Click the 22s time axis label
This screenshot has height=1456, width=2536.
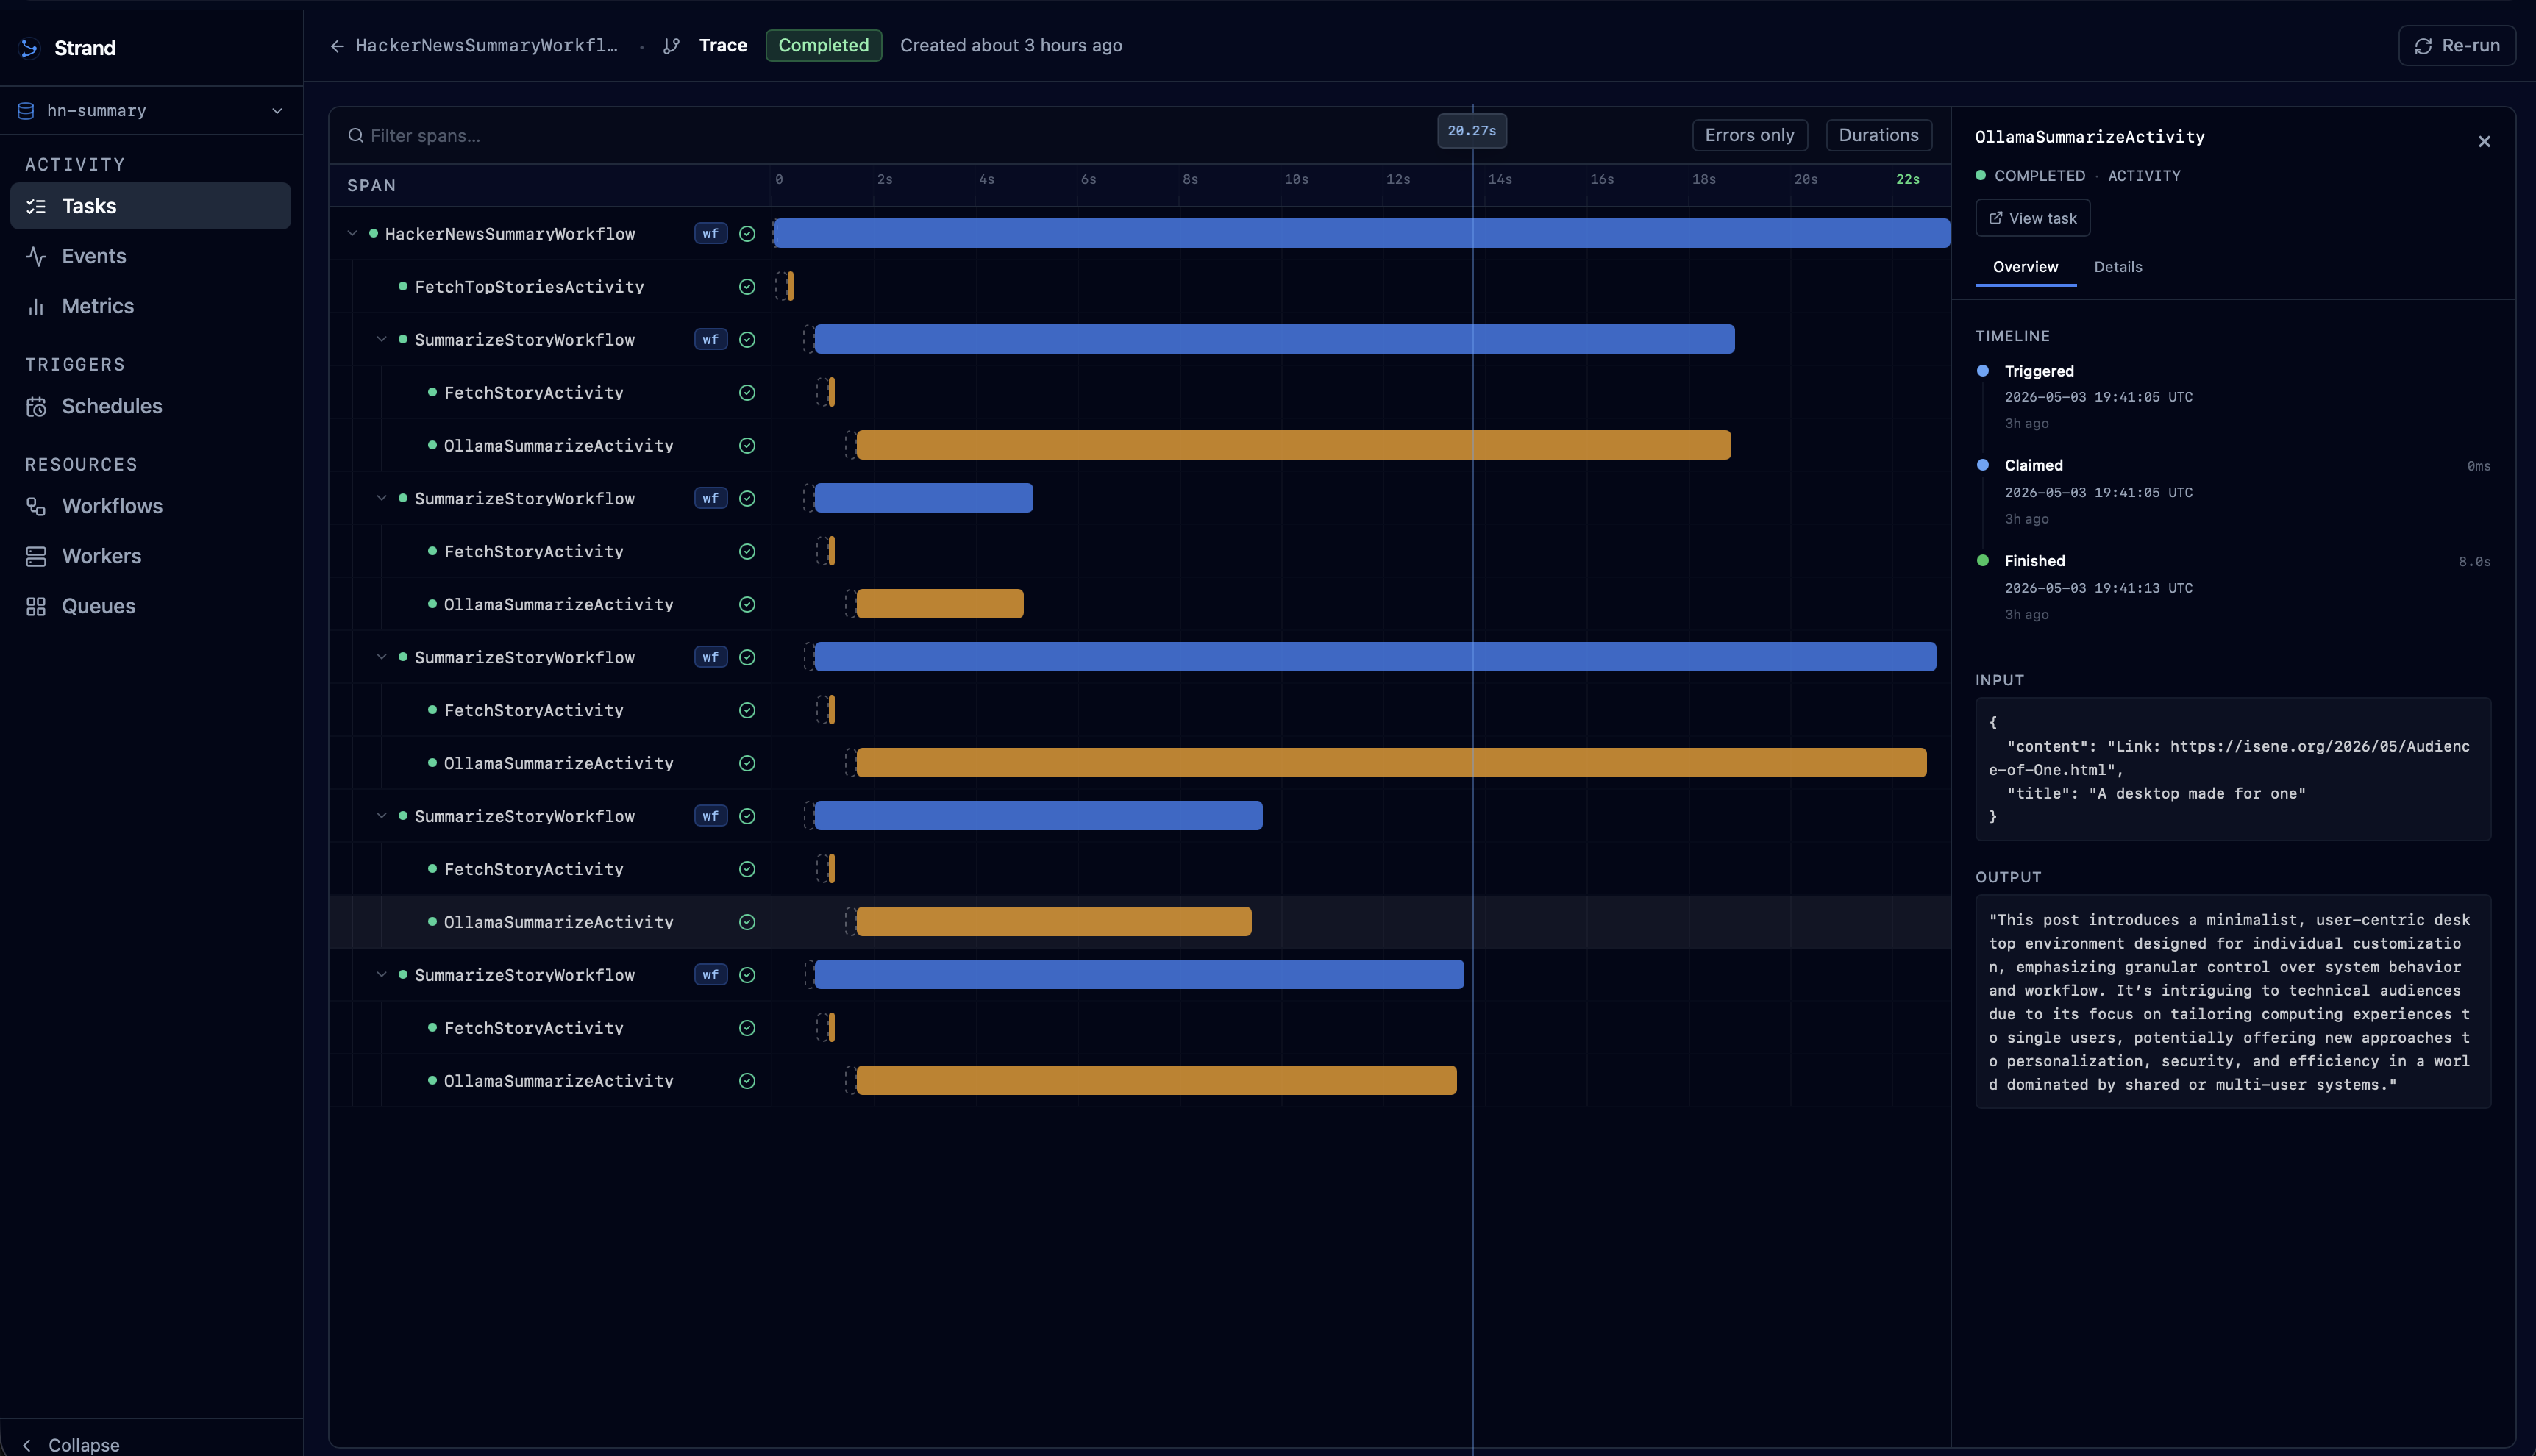(1907, 179)
